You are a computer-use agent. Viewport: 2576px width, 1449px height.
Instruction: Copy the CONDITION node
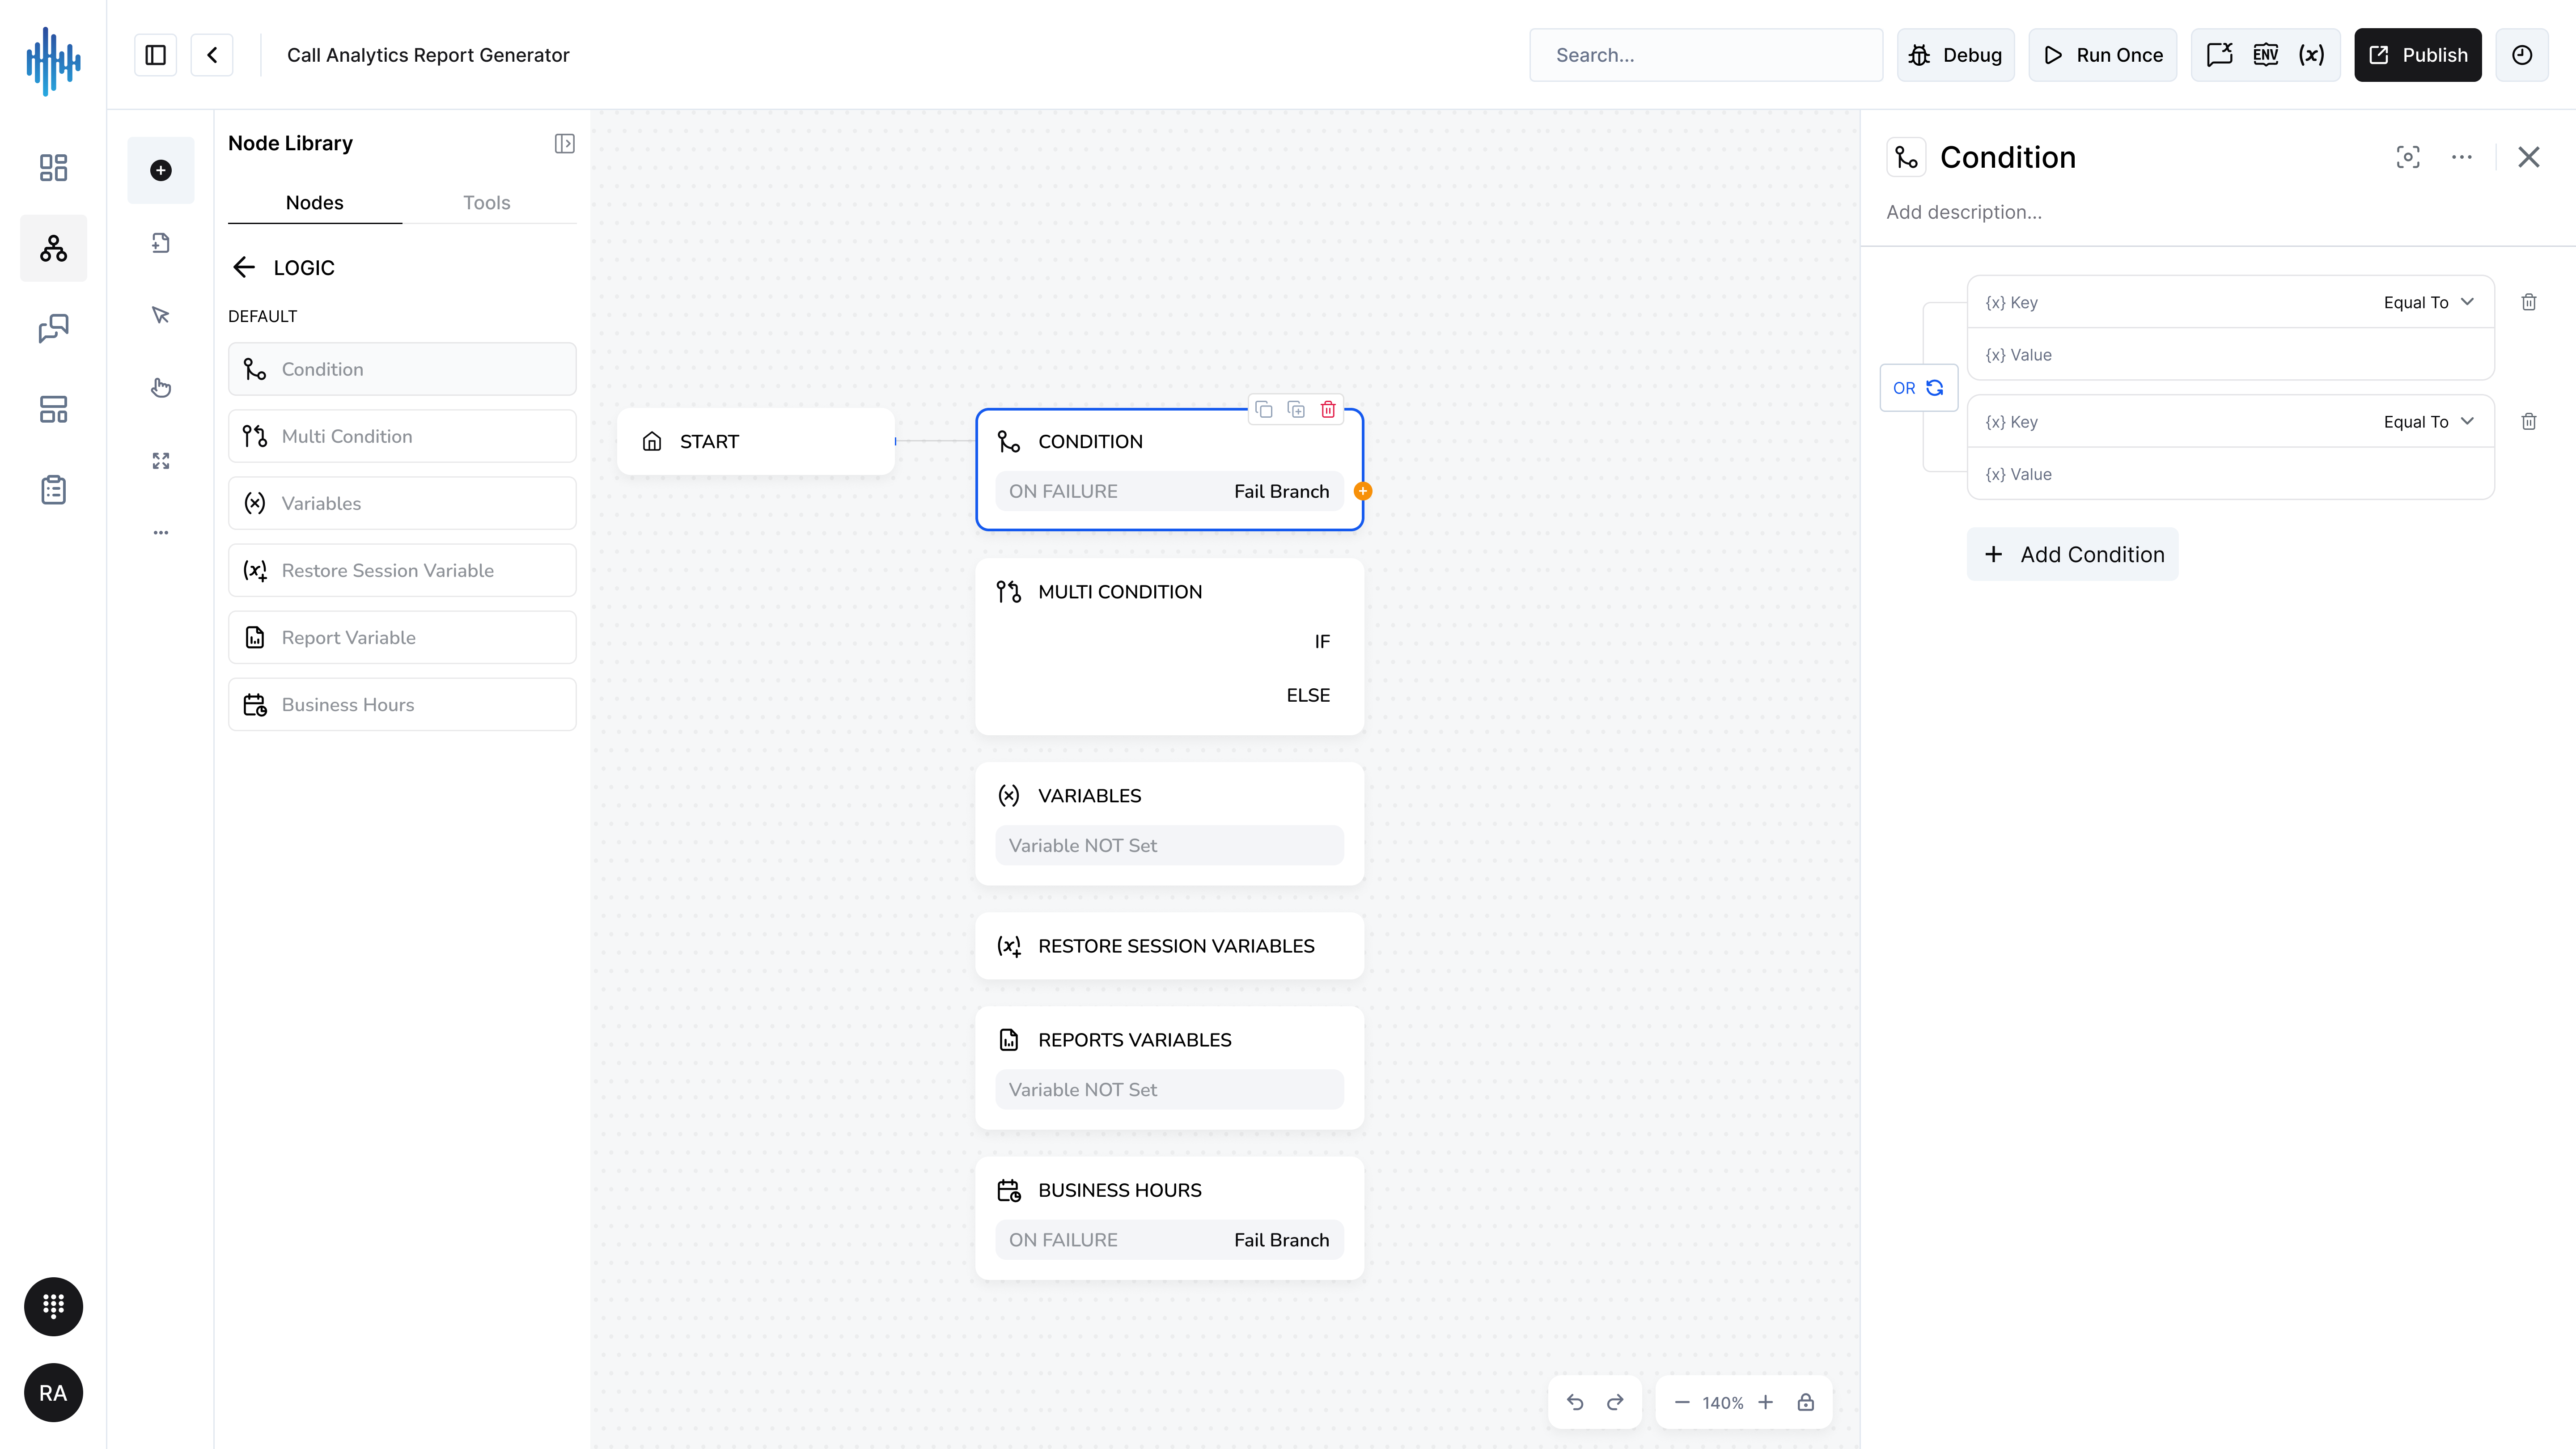tap(1264, 410)
